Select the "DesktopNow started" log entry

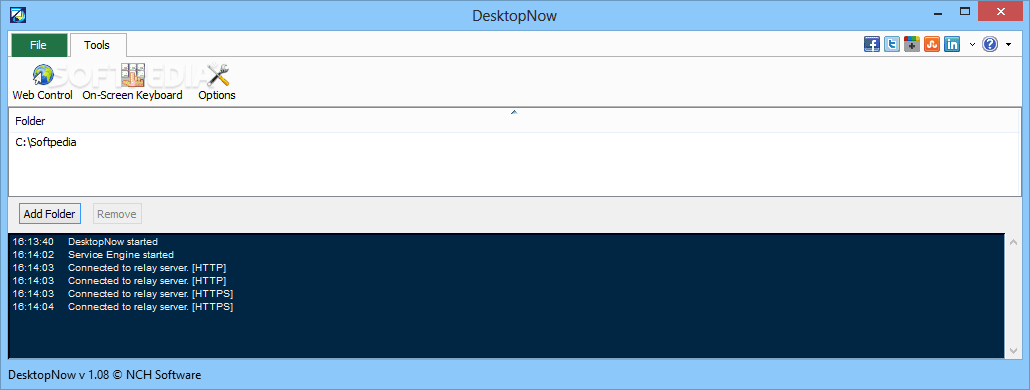point(113,242)
